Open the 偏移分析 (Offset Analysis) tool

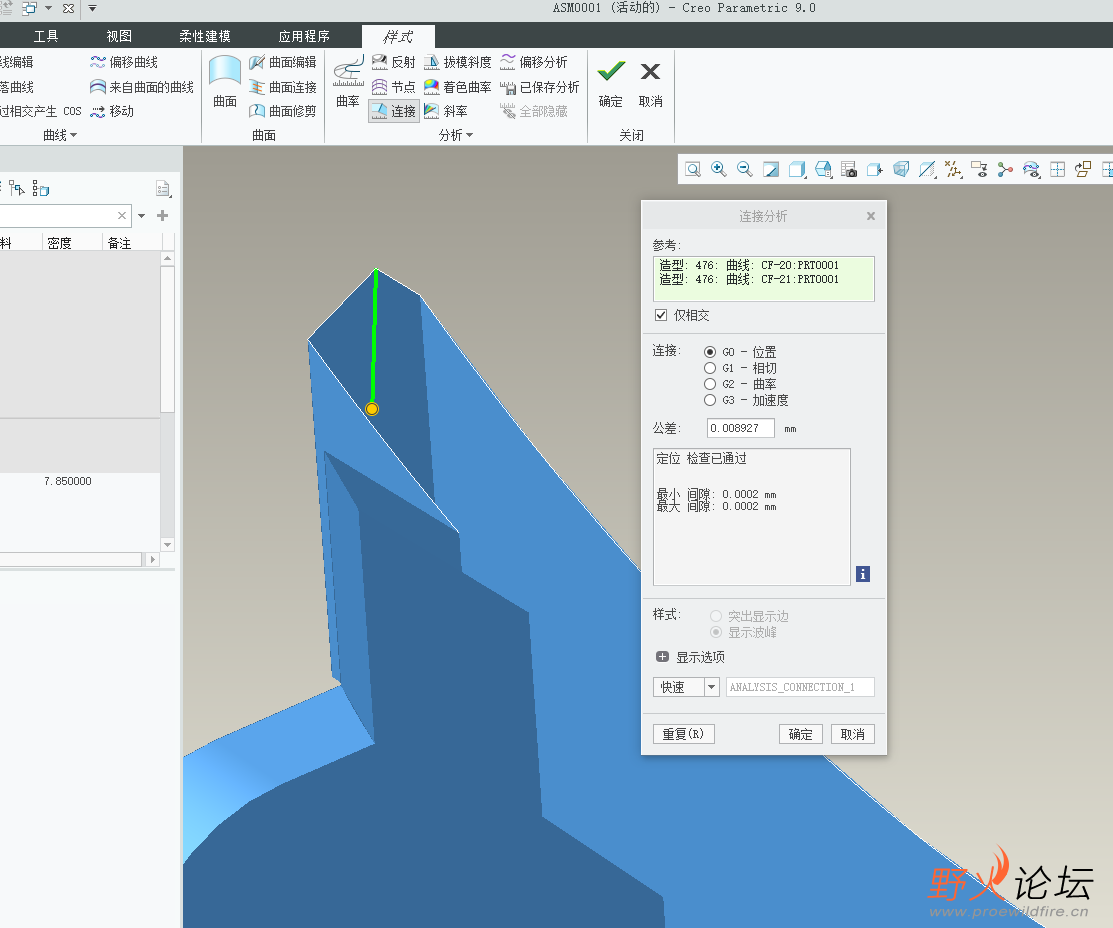[x=534, y=62]
